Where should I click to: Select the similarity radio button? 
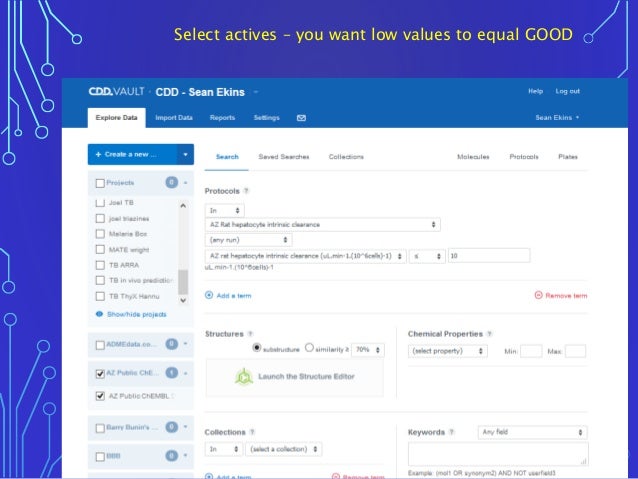point(309,348)
